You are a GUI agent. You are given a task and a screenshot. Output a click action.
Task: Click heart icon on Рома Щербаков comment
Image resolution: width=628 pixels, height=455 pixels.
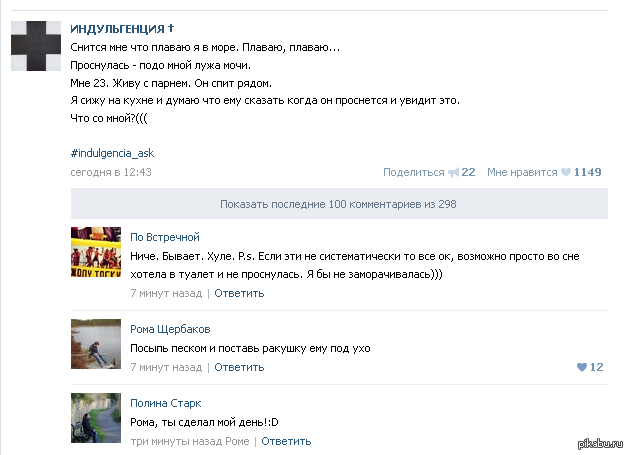click(x=582, y=367)
